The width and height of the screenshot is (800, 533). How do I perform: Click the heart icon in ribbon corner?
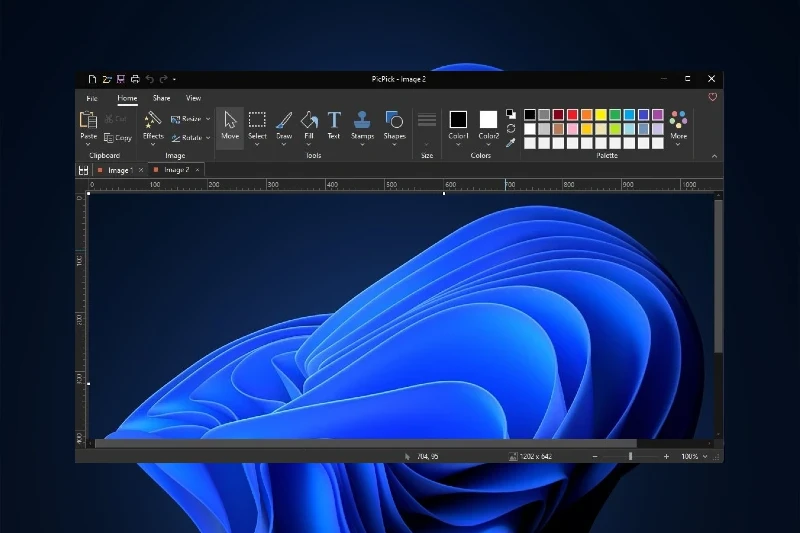(x=712, y=98)
